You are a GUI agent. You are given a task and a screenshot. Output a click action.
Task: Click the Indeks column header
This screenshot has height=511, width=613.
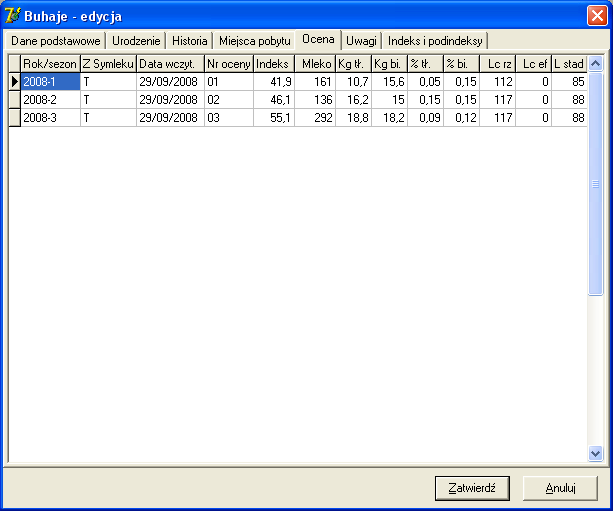pyautogui.click(x=274, y=64)
